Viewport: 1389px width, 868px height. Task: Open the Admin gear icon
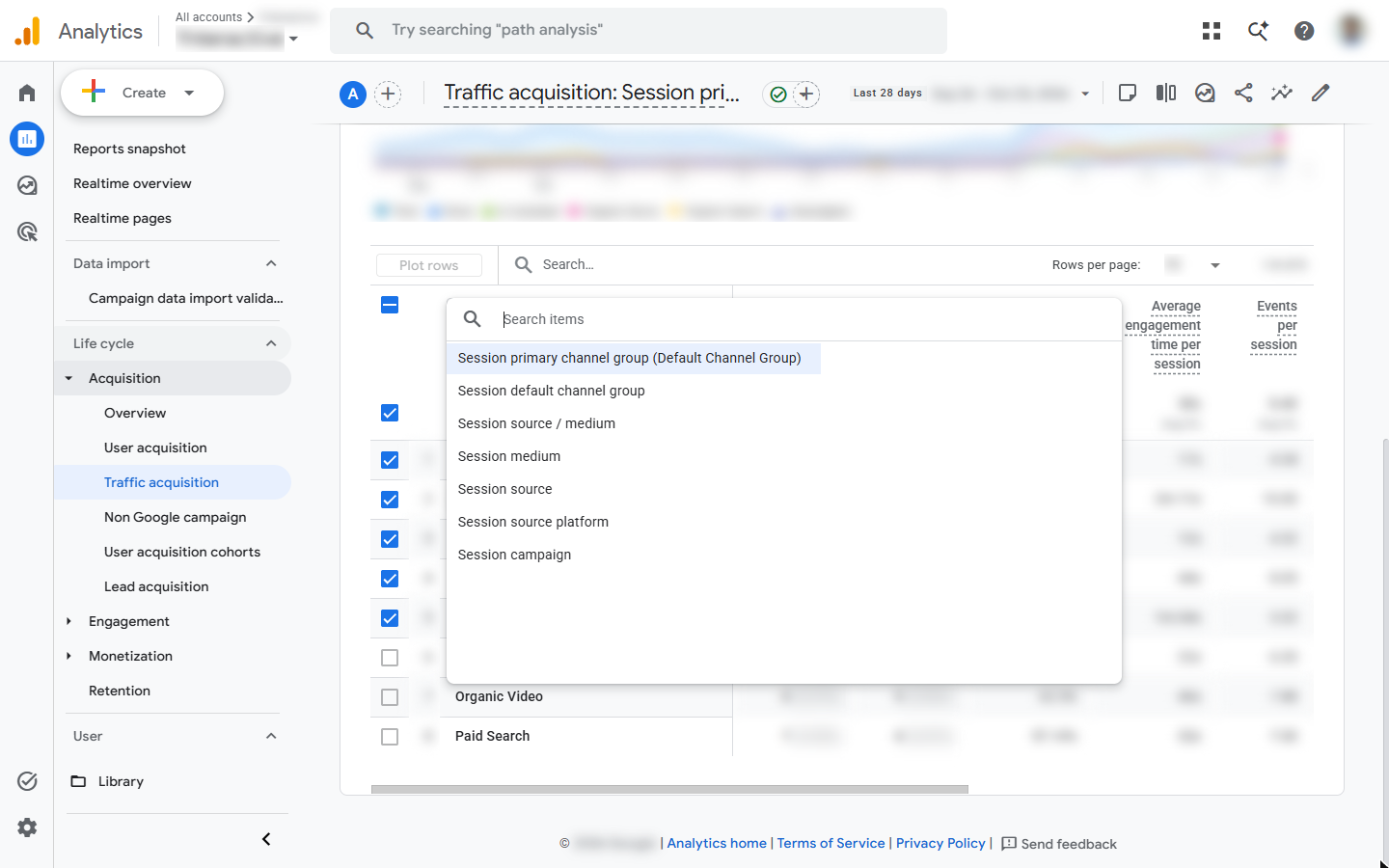27,827
